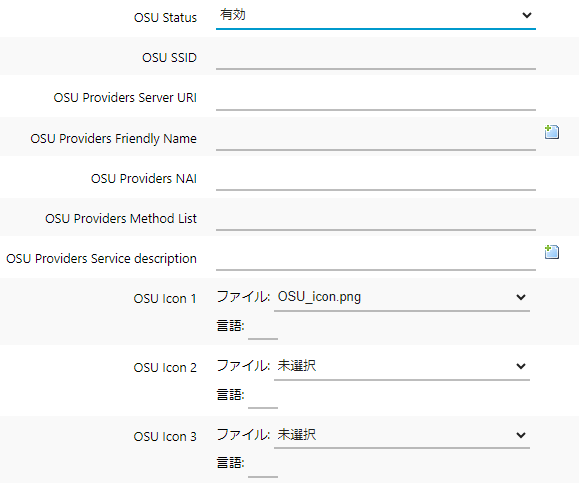This screenshot has width=579, height=483.
Task: Click OSU Providers Service description input
Action: pyautogui.click(x=376, y=259)
